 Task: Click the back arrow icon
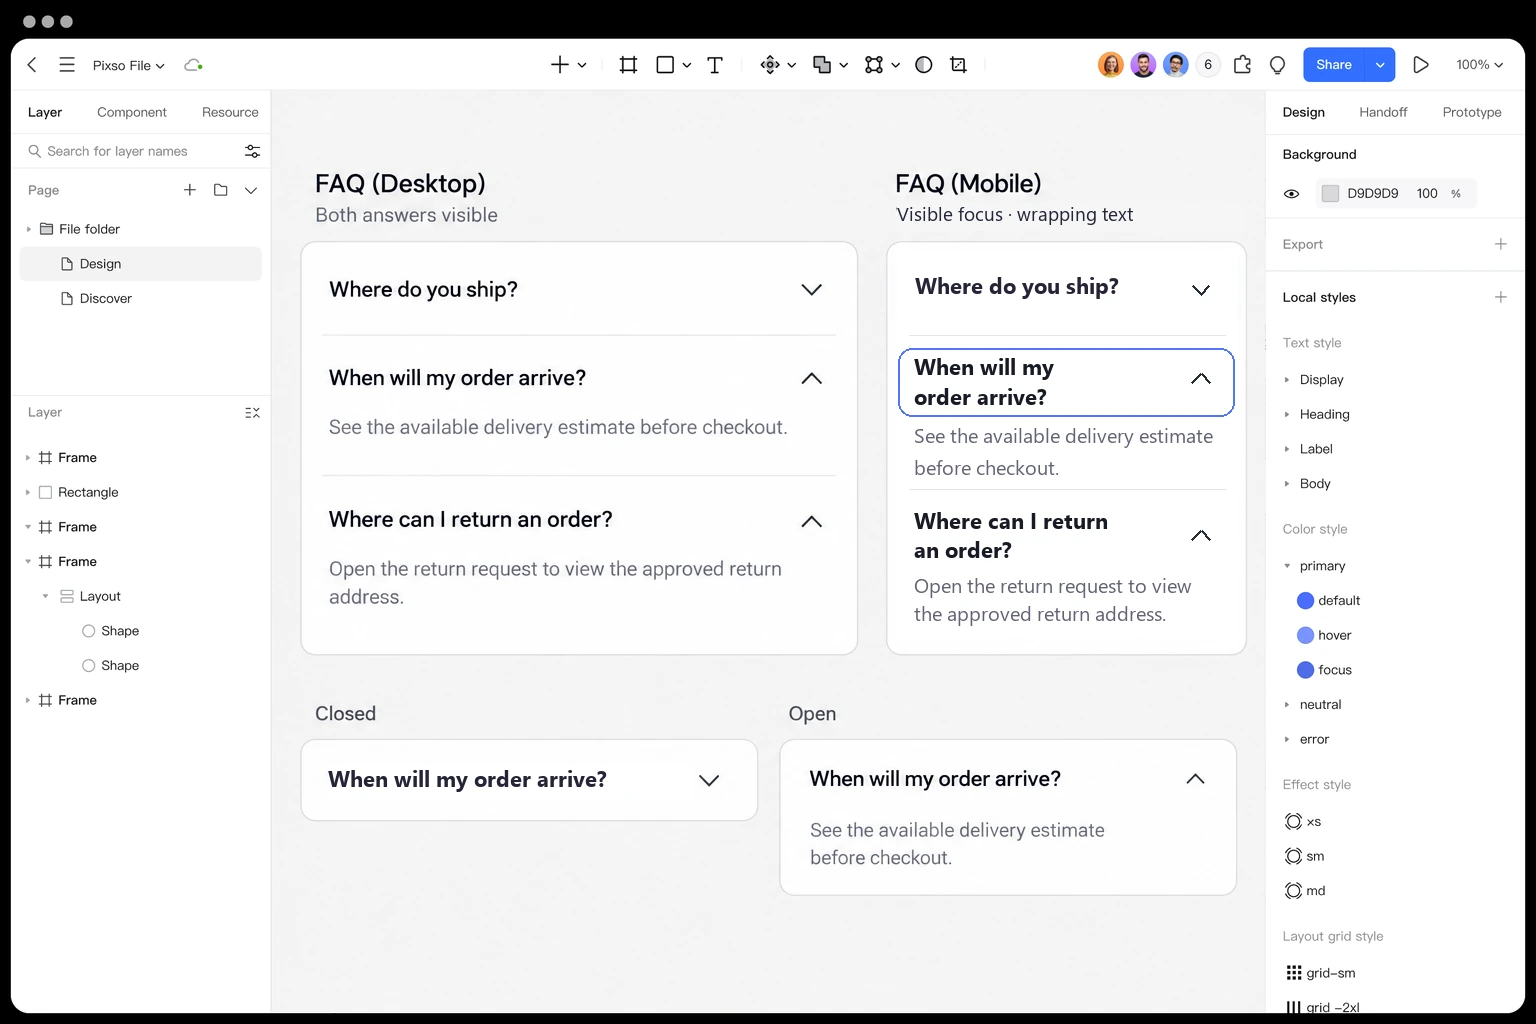(x=32, y=65)
